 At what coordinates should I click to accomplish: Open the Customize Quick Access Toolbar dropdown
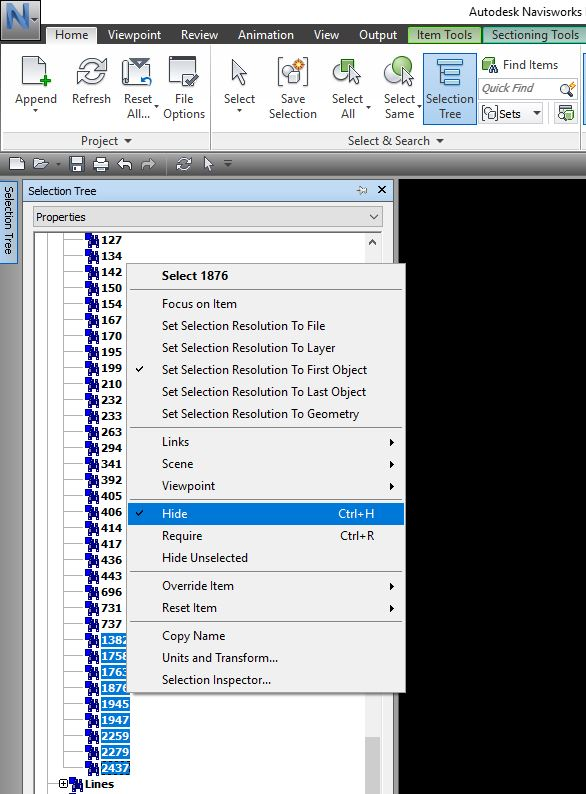pos(228,163)
